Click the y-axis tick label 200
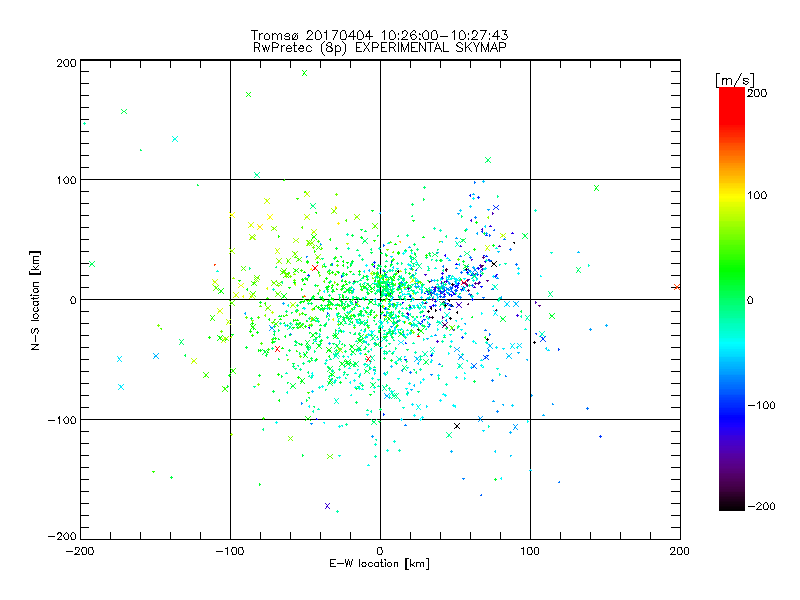This screenshot has height=600, width=800. coord(66,63)
